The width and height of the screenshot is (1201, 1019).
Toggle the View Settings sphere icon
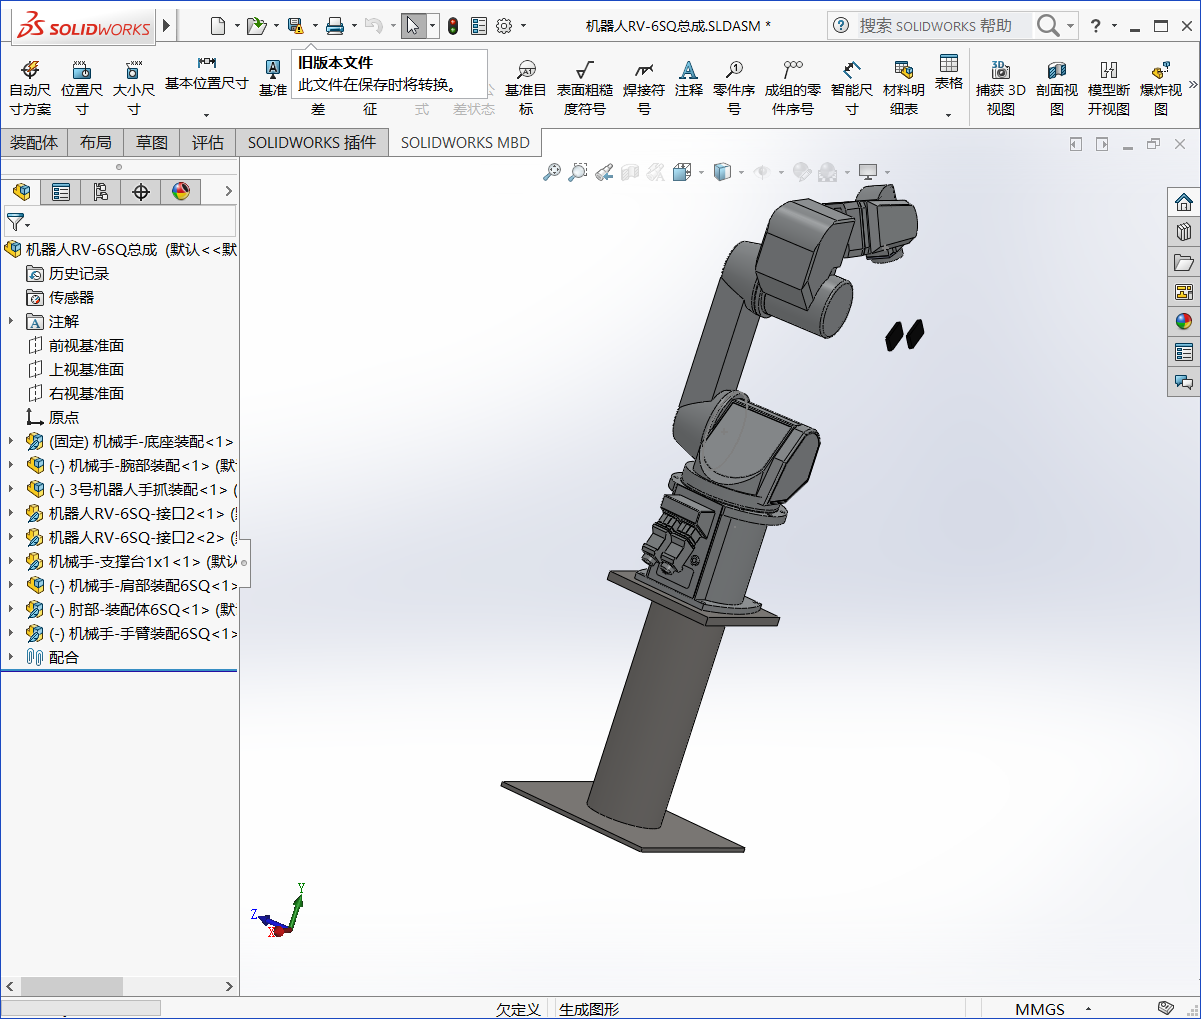pos(830,172)
